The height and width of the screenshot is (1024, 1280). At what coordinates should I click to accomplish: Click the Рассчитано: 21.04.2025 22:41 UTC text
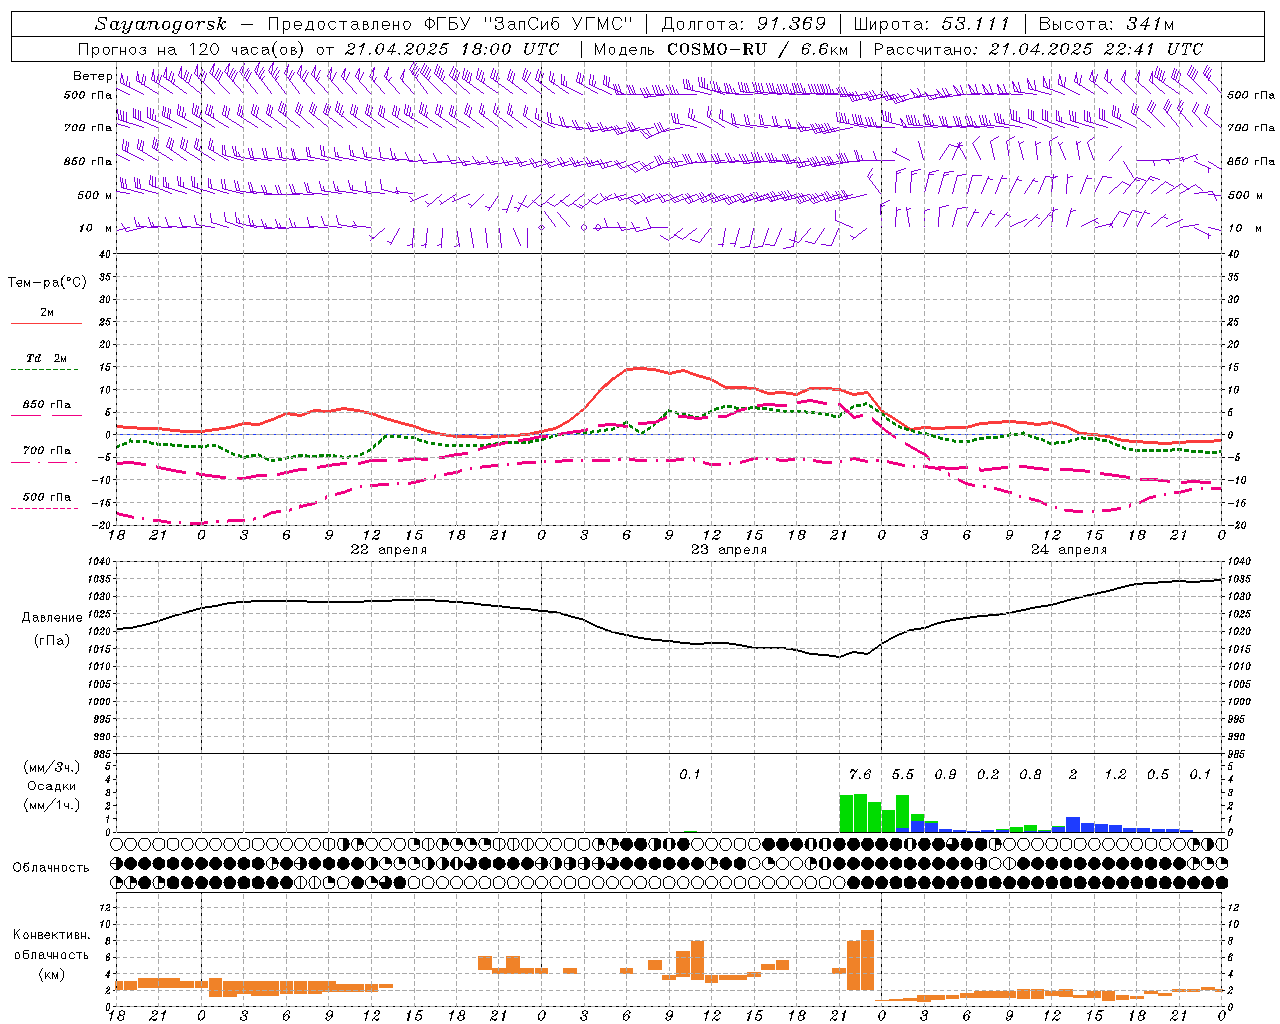[1038, 49]
